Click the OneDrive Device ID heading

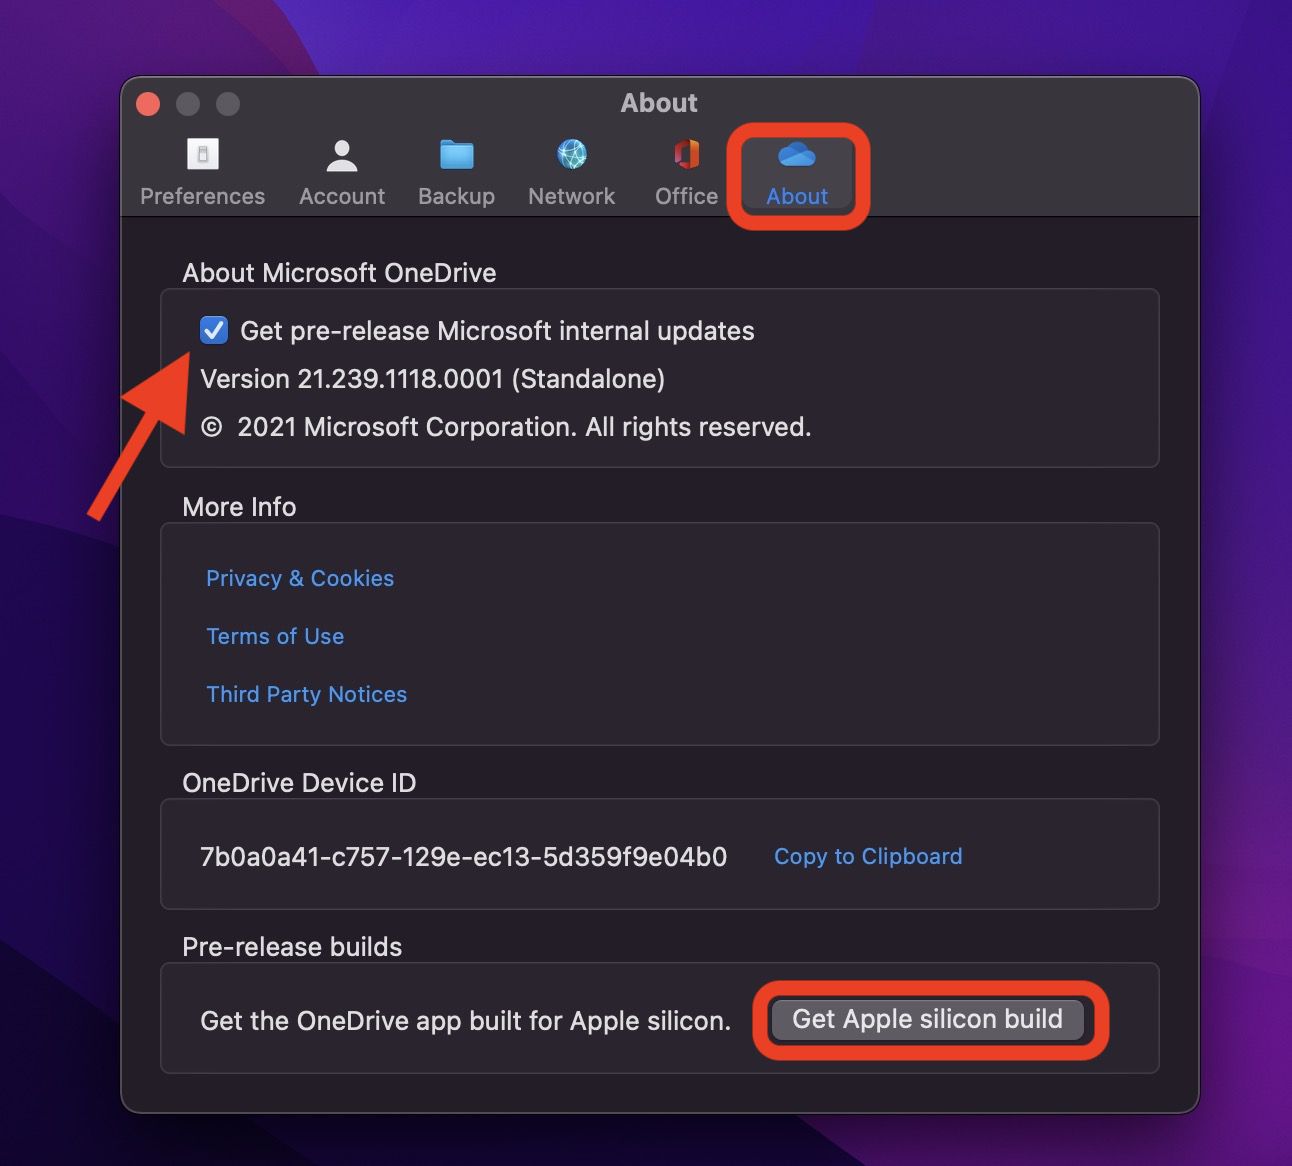(x=299, y=783)
